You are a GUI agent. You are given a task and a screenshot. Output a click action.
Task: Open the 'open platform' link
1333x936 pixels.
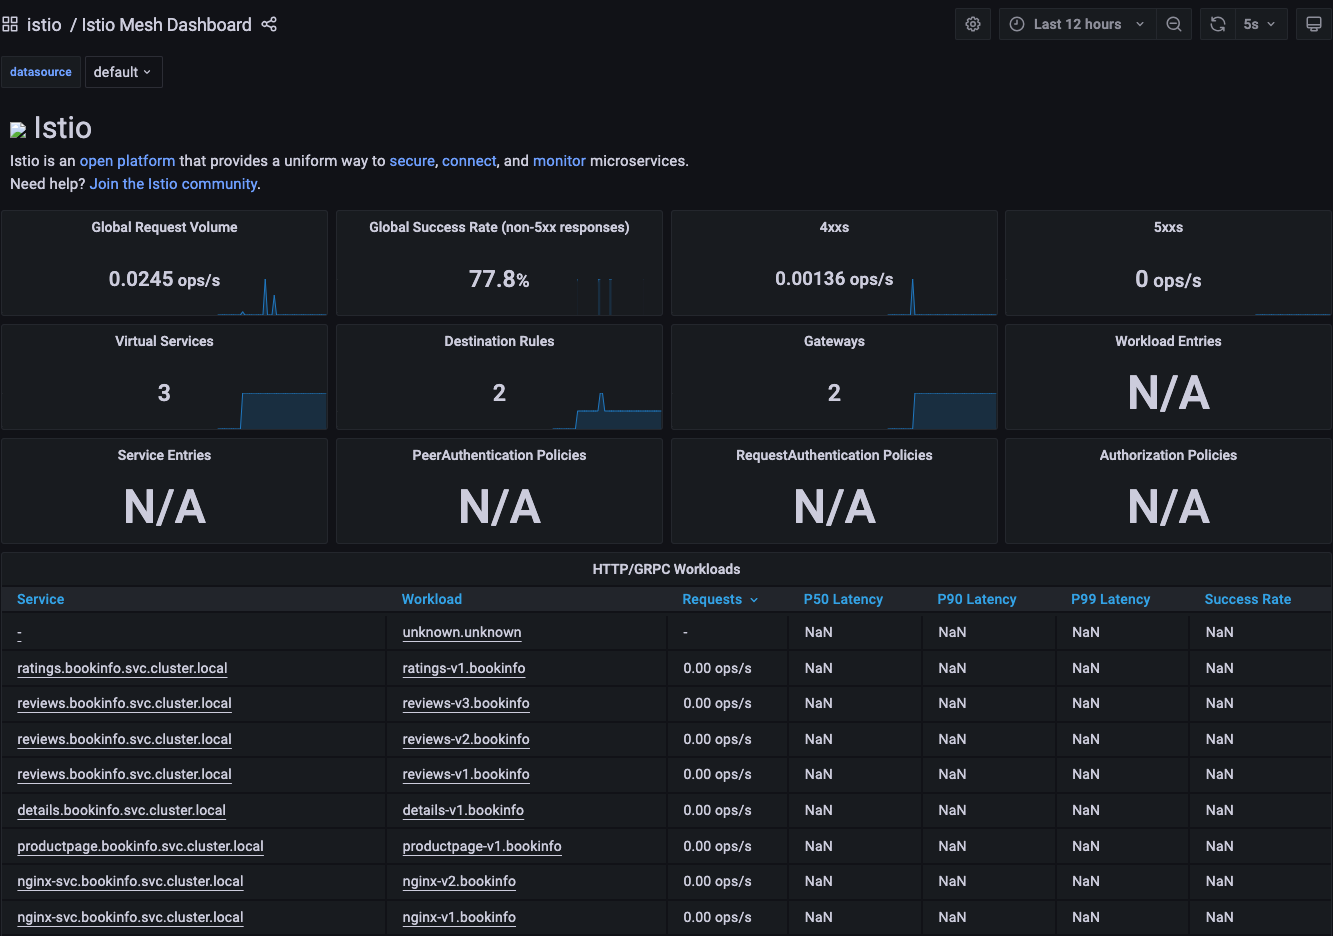coord(127,161)
